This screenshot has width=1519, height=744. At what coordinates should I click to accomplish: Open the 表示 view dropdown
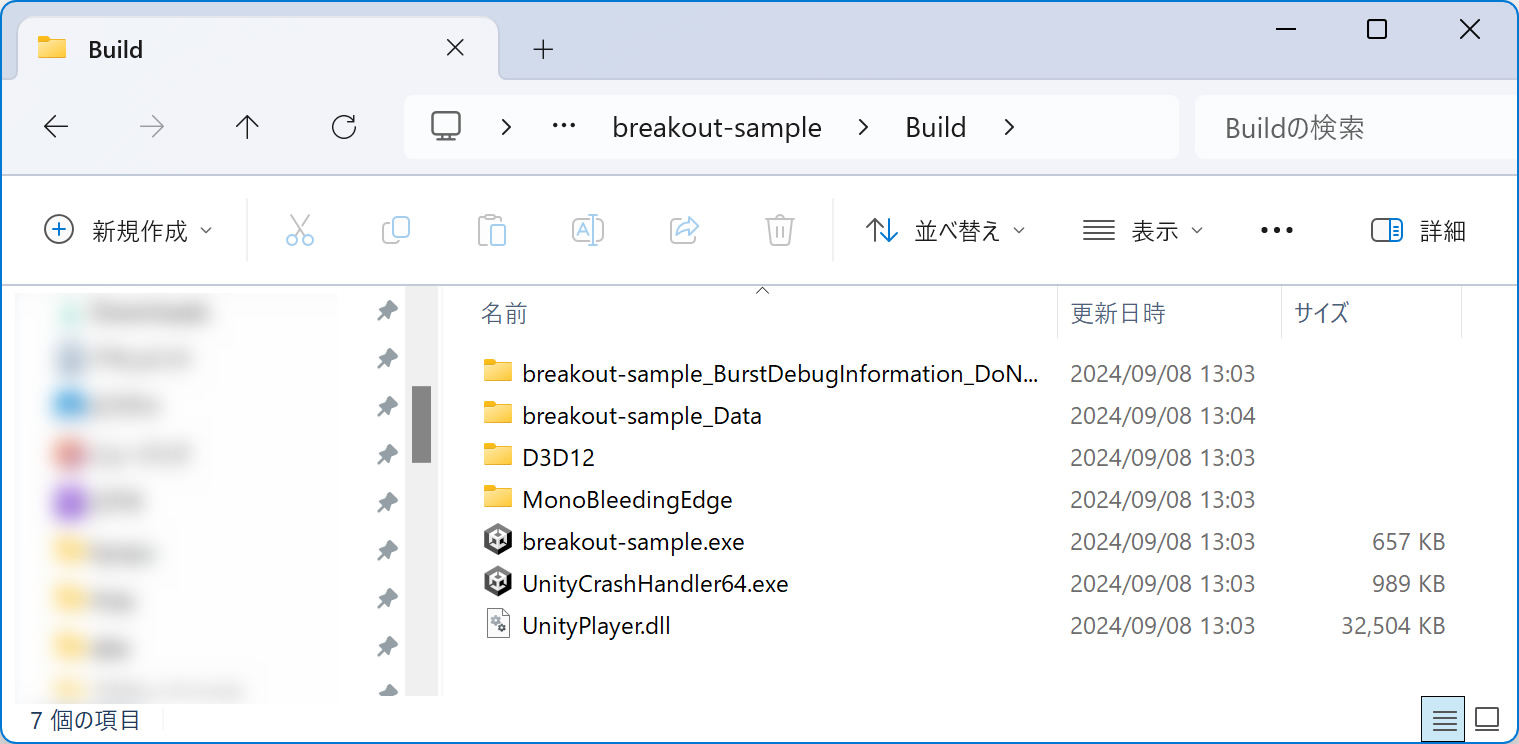tap(1143, 231)
